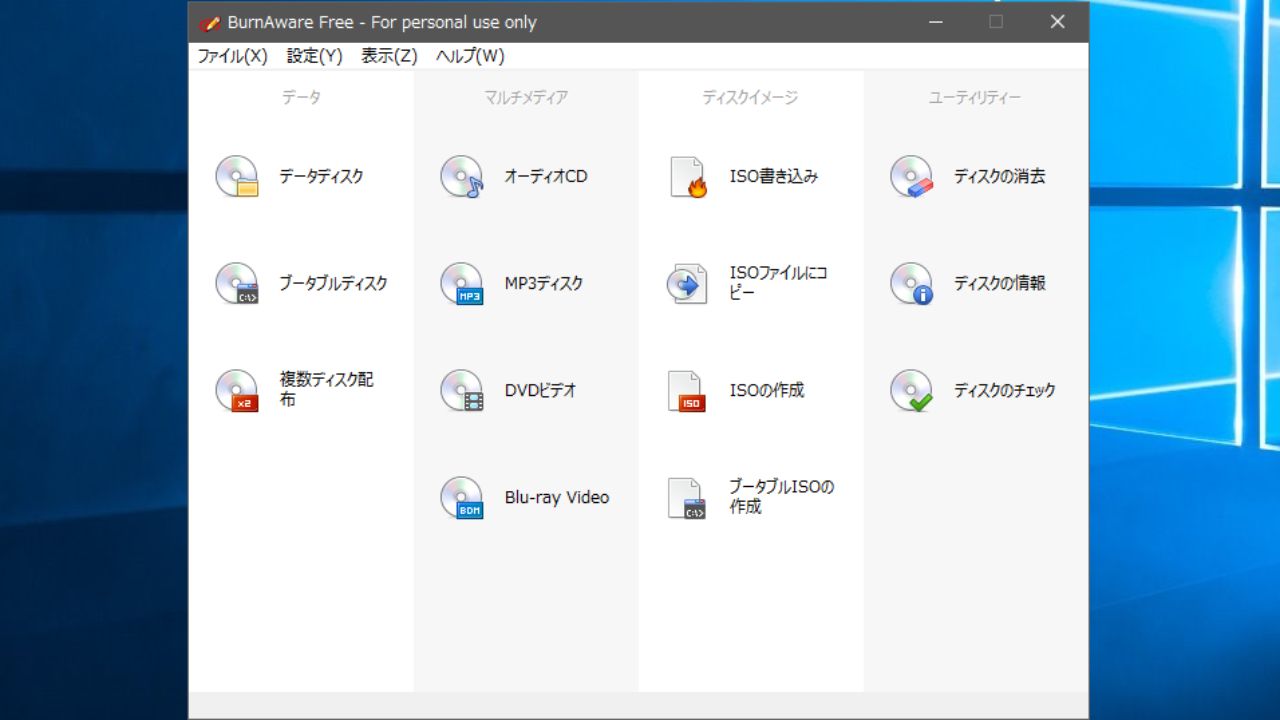Click the Blu-ray Video BDM disc icon
The width and height of the screenshot is (1280, 720).
tap(462, 497)
